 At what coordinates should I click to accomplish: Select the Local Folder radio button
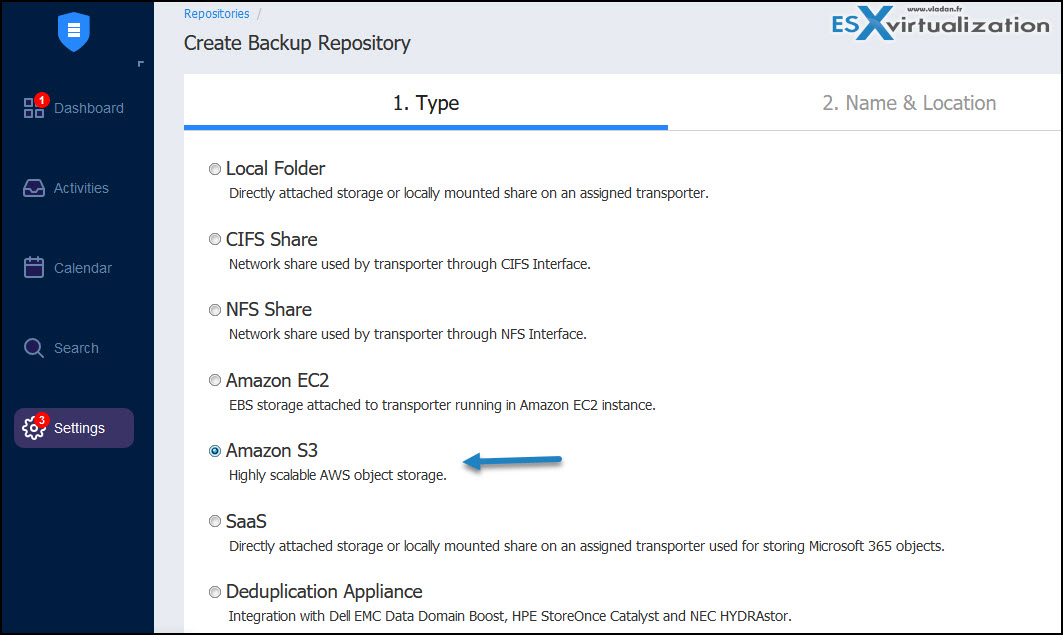point(215,169)
